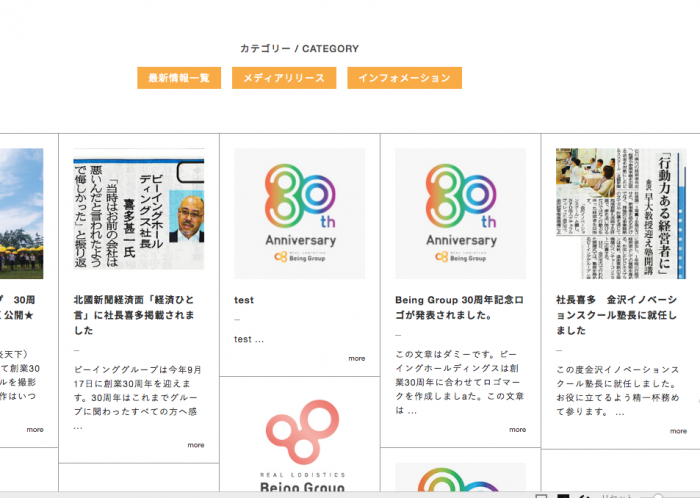
Task: Open the 北國新聞 newspaper clipping thumbnail
Action: (x=139, y=209)
